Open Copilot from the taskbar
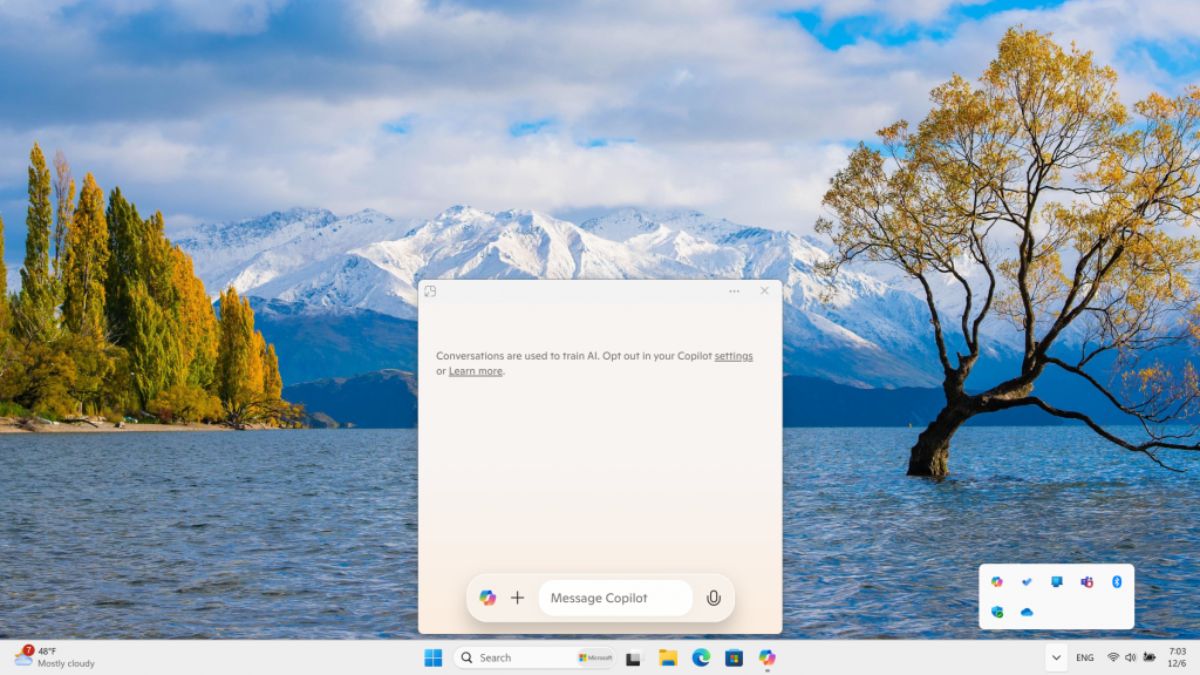The height and width of the screenshot is (675, 1200). [767, 658]
